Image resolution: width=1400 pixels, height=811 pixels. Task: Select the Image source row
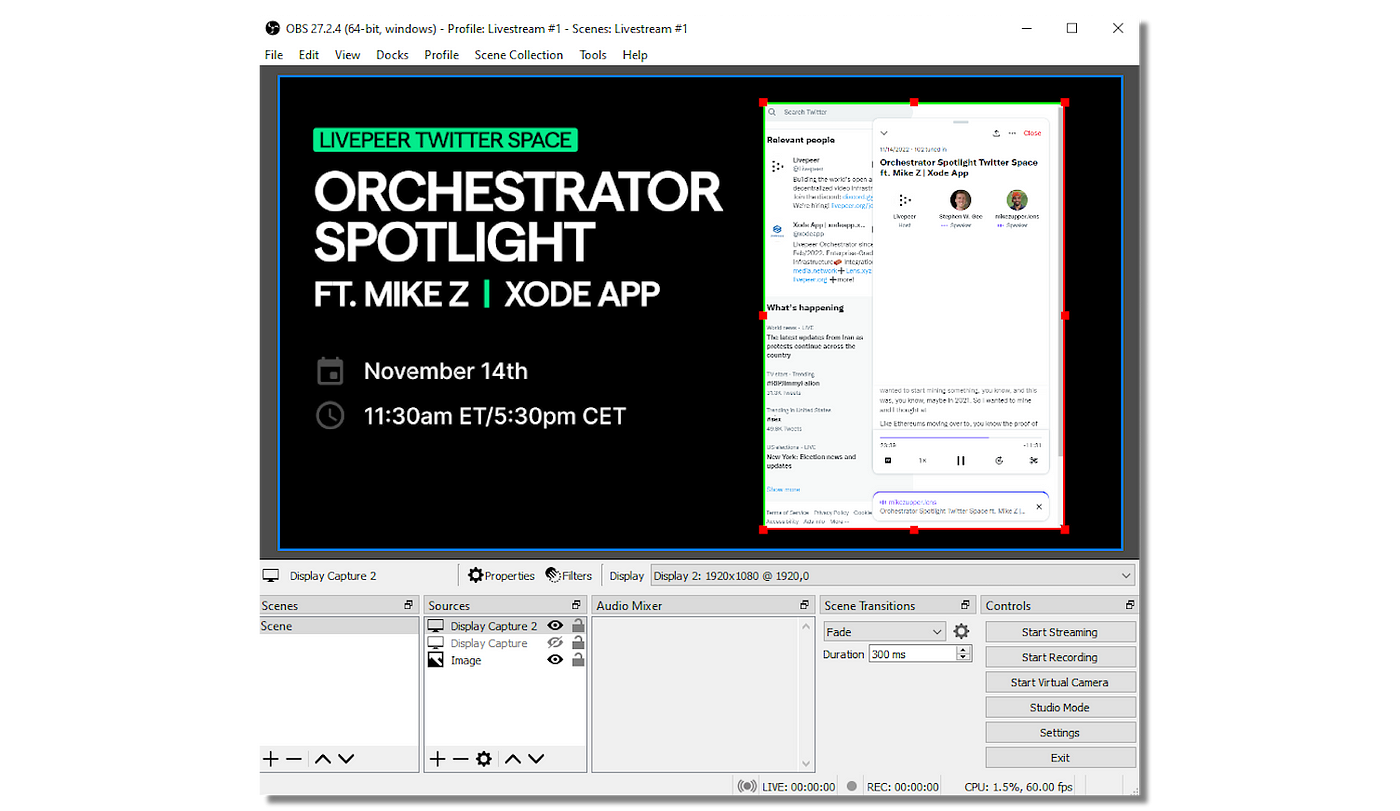(x=505, y=660)
